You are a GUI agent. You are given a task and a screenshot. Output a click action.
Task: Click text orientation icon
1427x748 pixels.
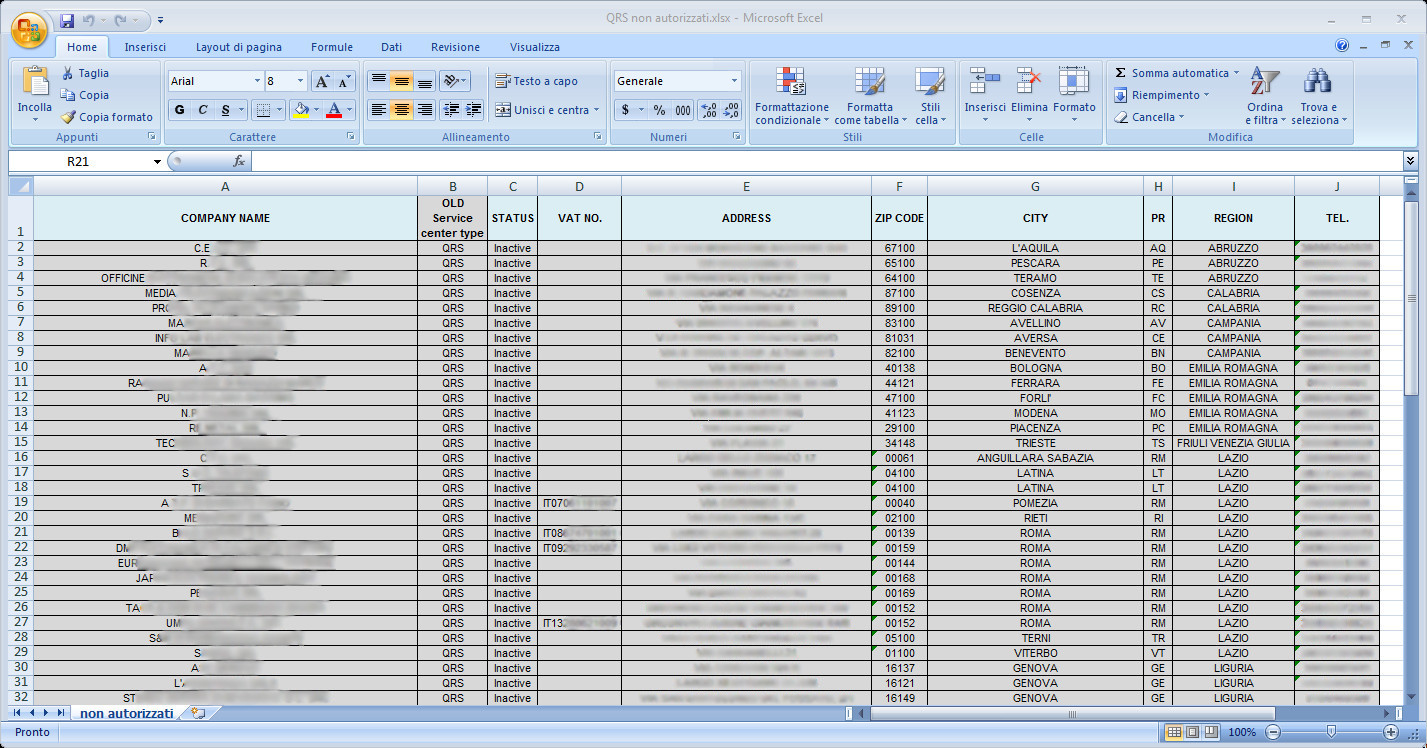click(x=453, y=81)
